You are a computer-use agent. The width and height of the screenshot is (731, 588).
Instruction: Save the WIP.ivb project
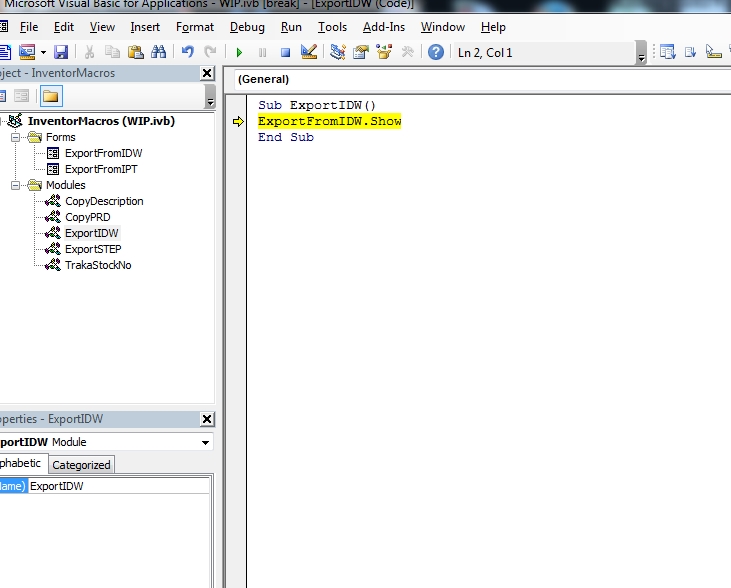click(x=61, y=52)
